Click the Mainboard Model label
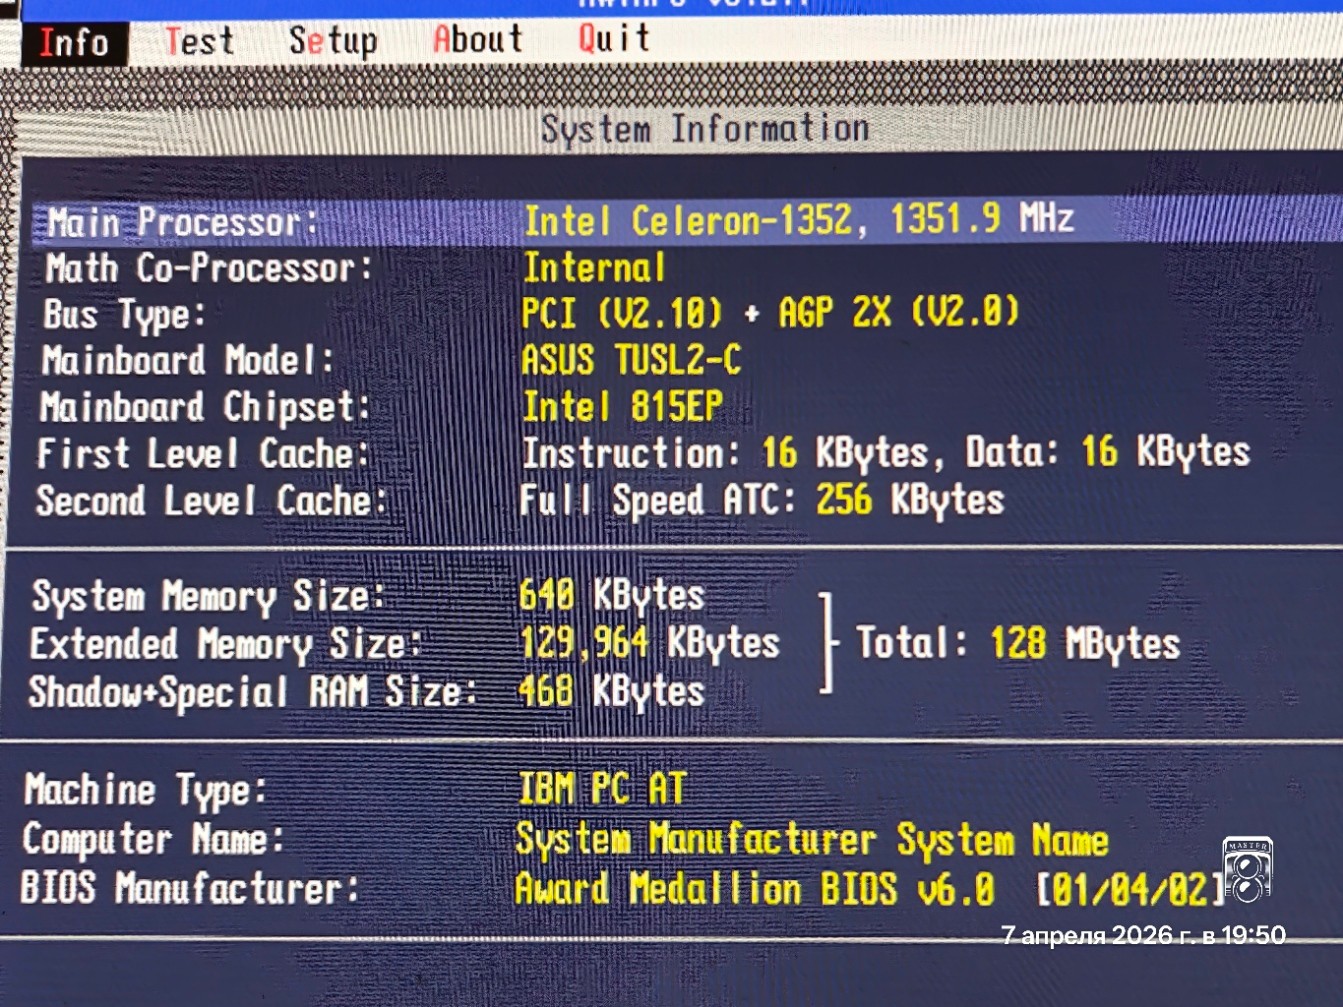 coord(187,360)
